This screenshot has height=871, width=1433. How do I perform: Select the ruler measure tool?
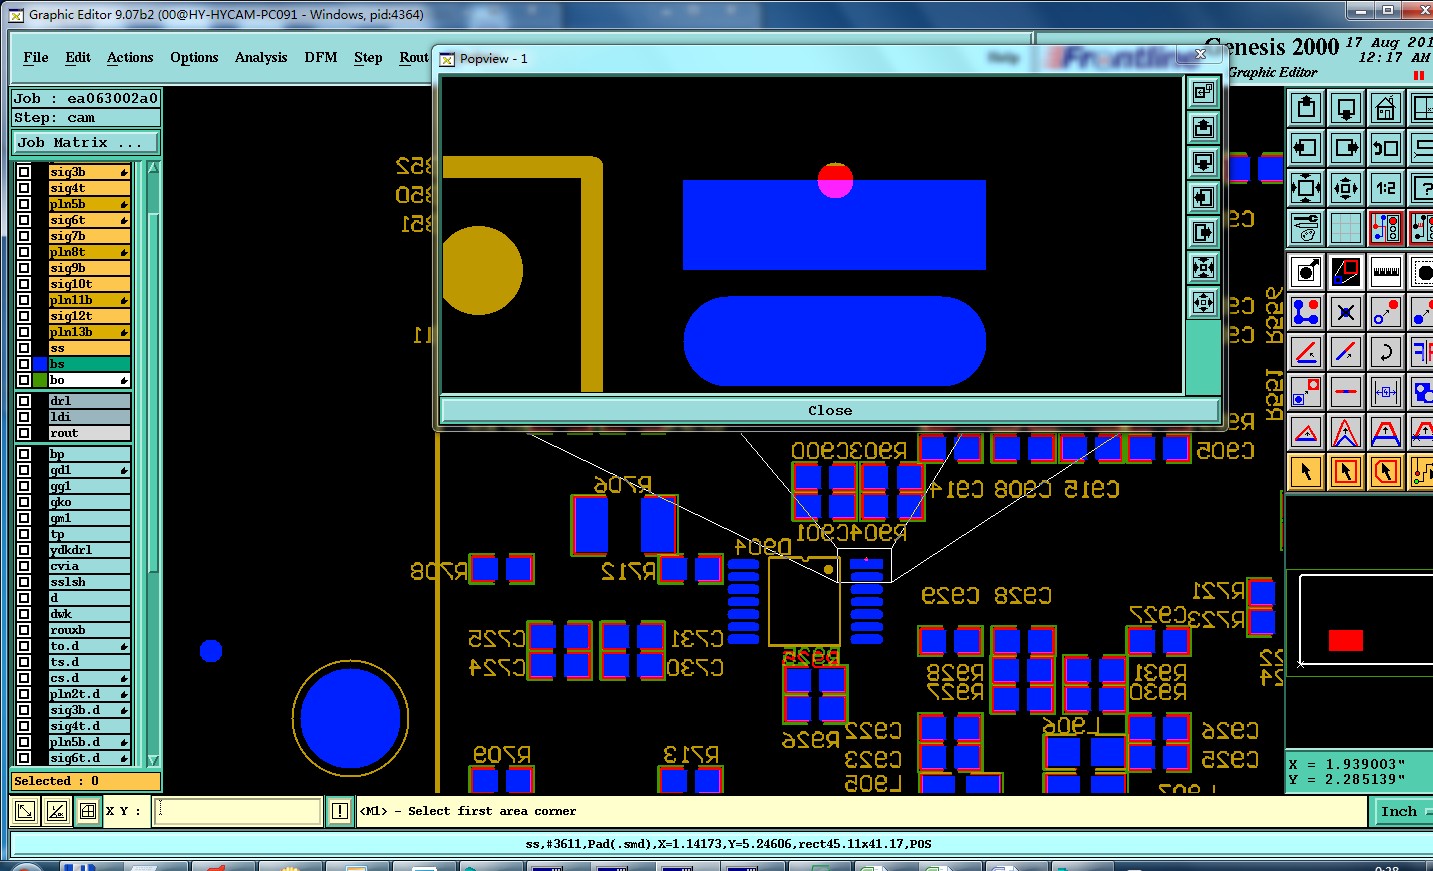(1386, 272)
